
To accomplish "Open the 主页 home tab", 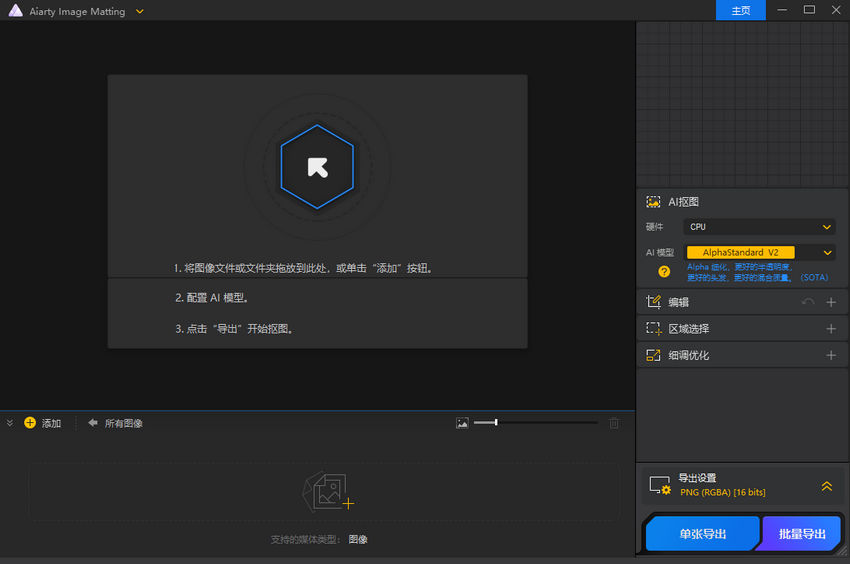I will pos(740,10).
